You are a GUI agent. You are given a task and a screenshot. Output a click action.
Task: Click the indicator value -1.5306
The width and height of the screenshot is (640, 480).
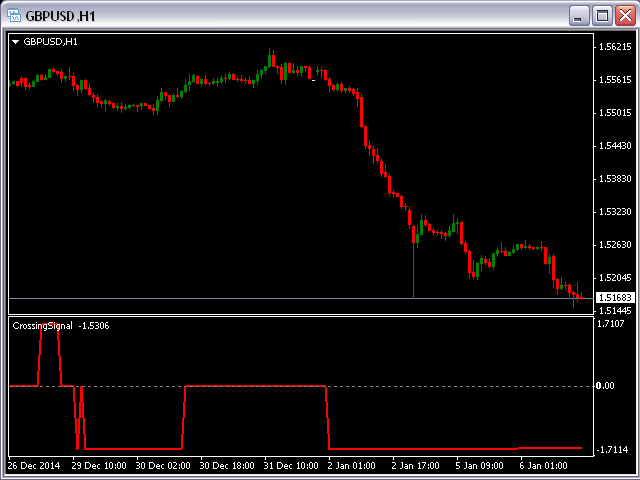(x=94, y=326)
